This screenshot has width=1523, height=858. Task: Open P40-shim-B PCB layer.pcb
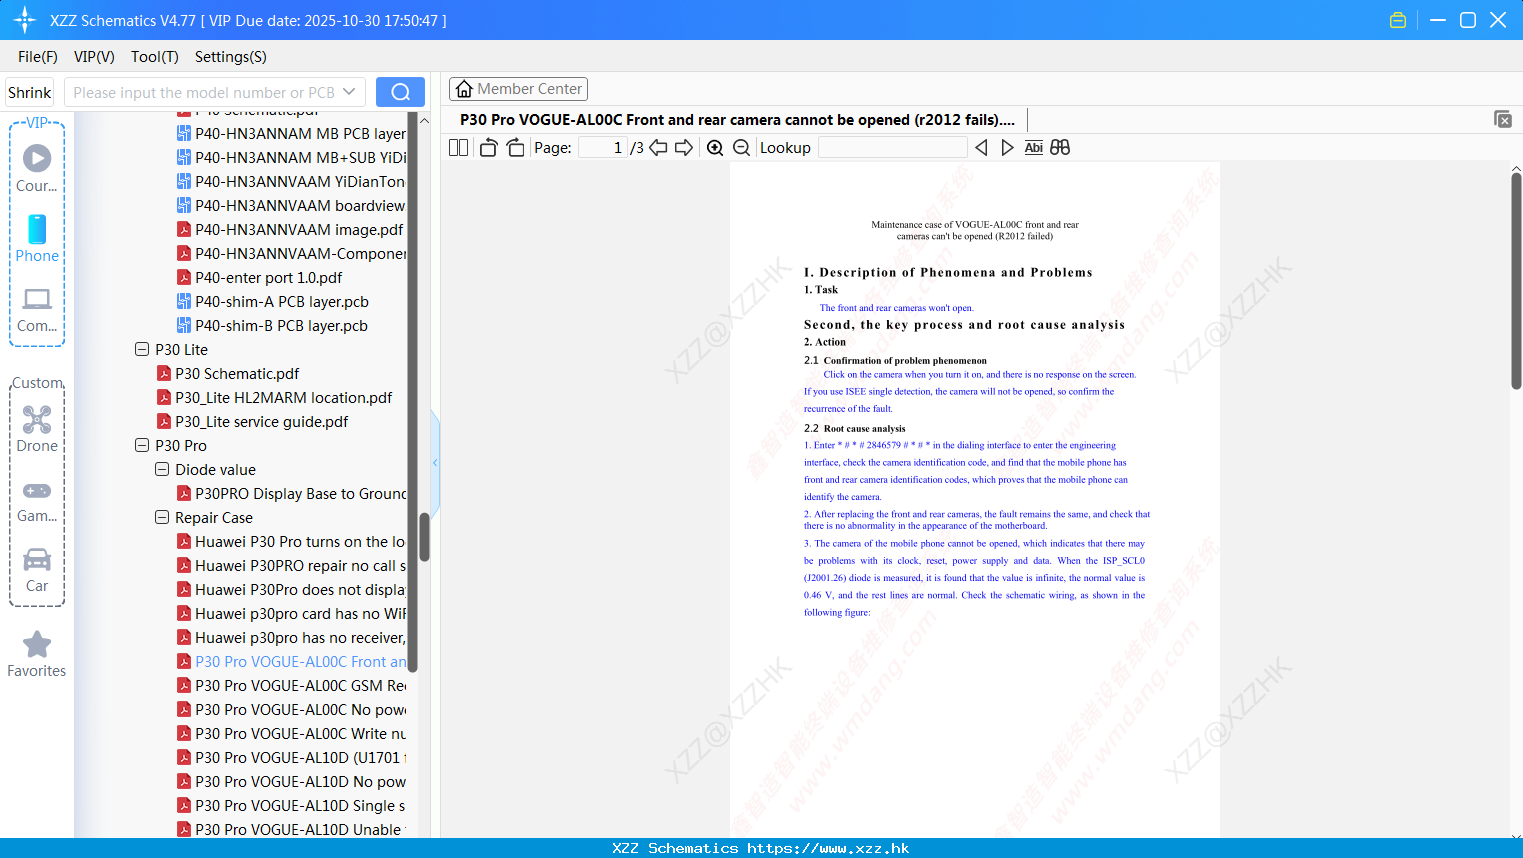(x=273, y=325)
